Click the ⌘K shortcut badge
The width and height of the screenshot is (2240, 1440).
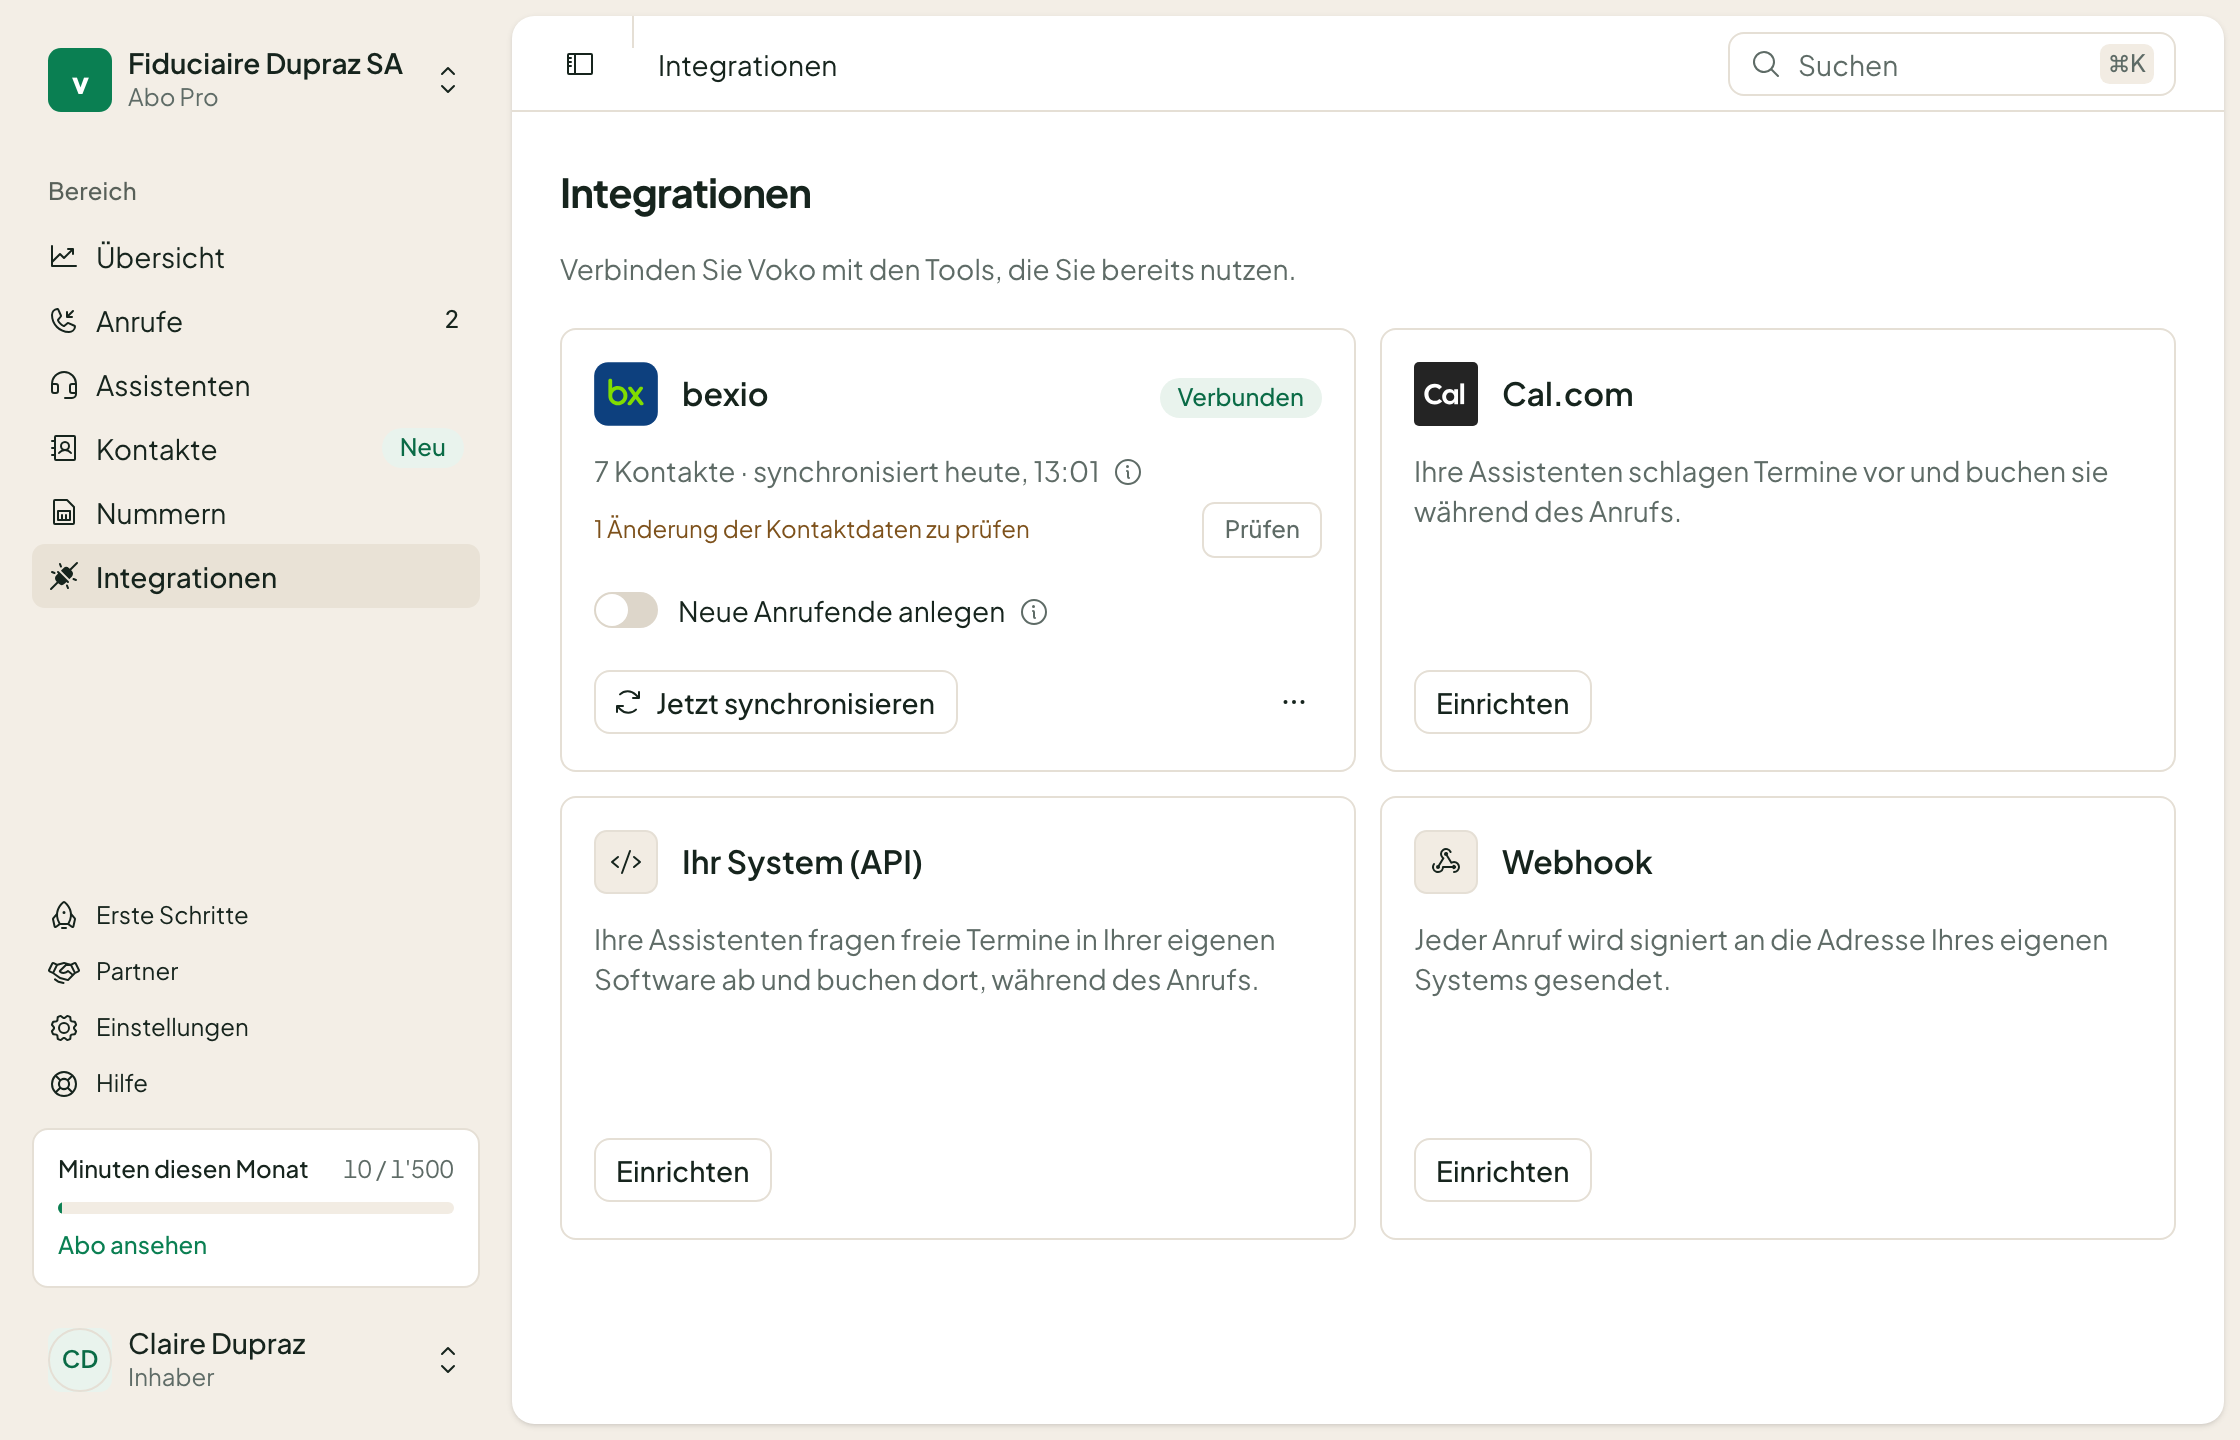click(2127, 64)
